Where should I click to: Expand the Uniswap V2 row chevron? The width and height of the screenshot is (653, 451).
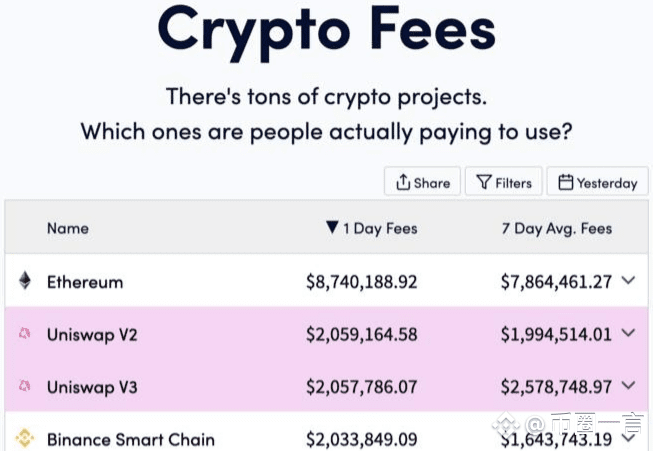(628, 332)
